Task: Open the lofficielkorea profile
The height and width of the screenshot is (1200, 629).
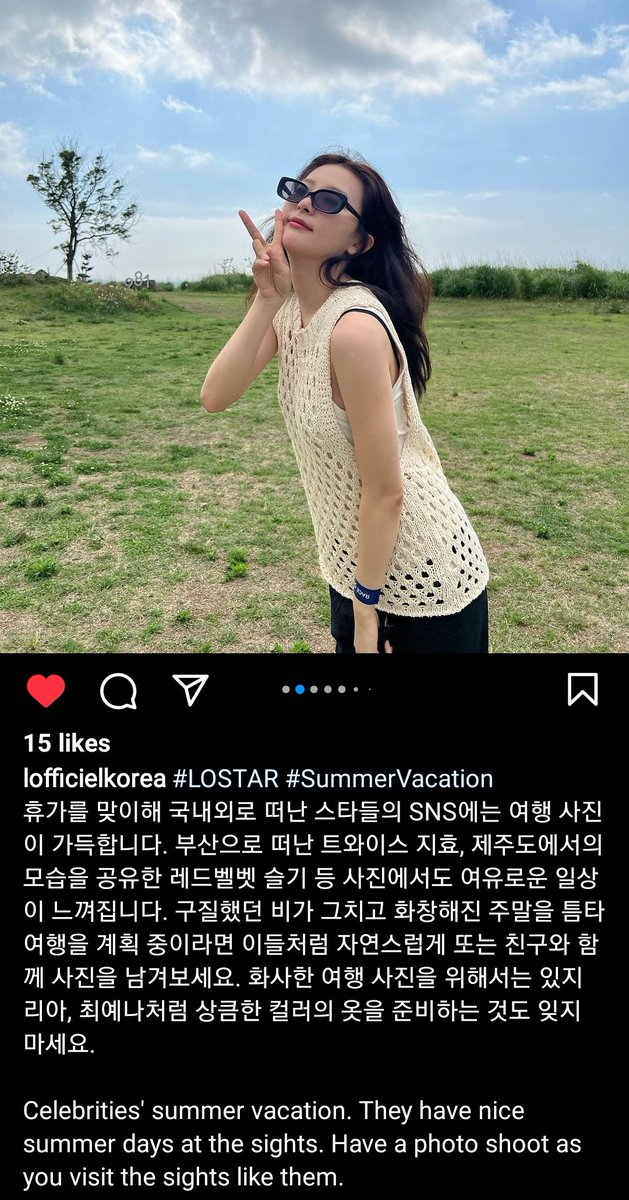Action: point(95,779)
